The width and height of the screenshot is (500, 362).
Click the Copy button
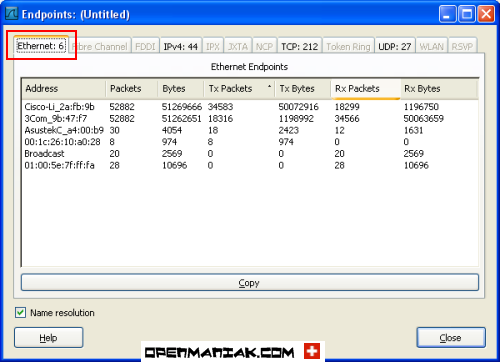[250, 283]
